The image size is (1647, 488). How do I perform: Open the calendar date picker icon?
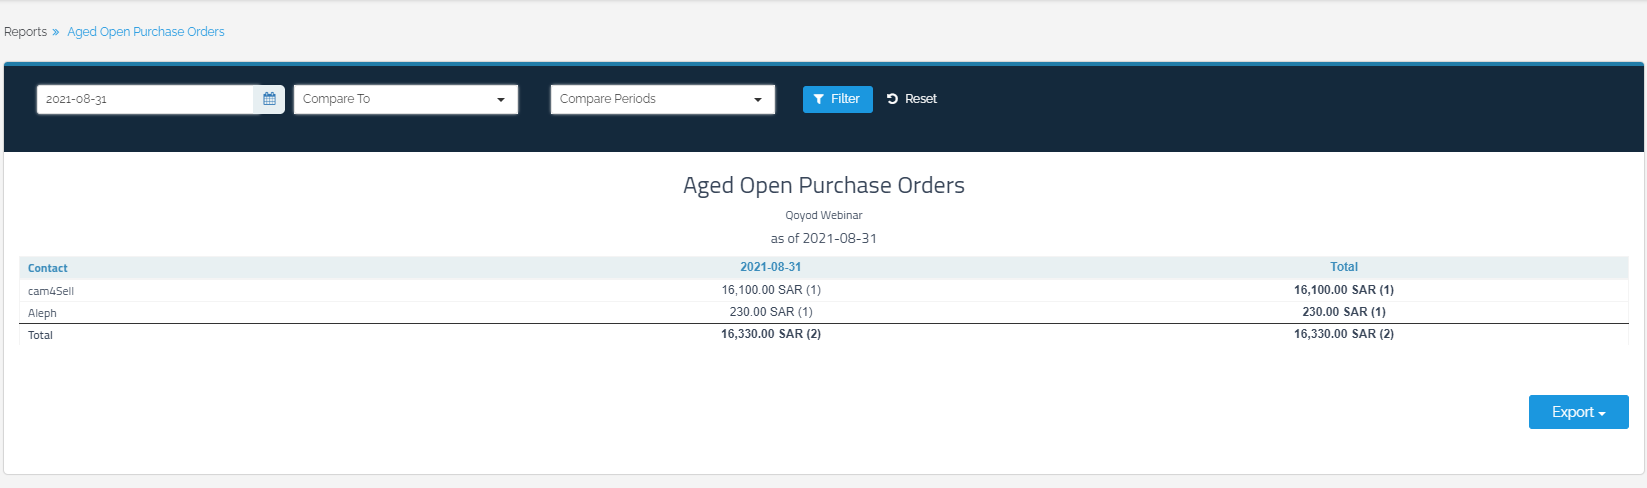click(x=269, y=99)
